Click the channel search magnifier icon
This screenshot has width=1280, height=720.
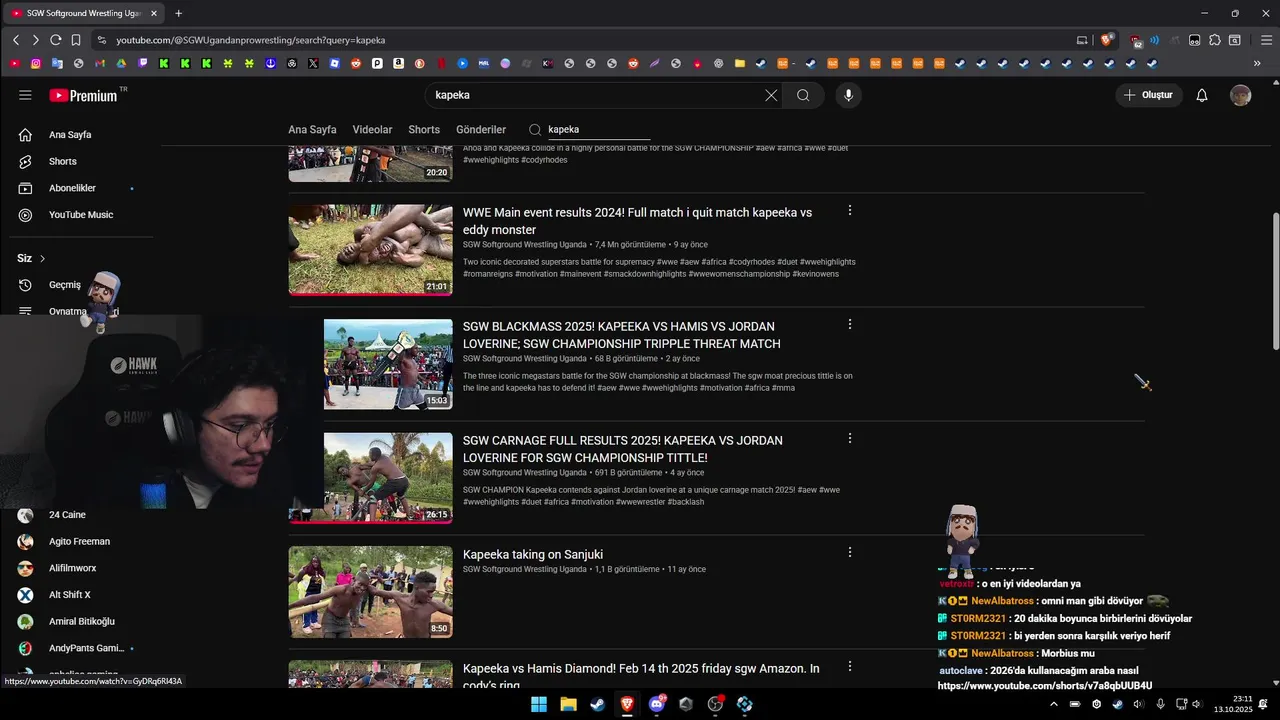[535, 130]
